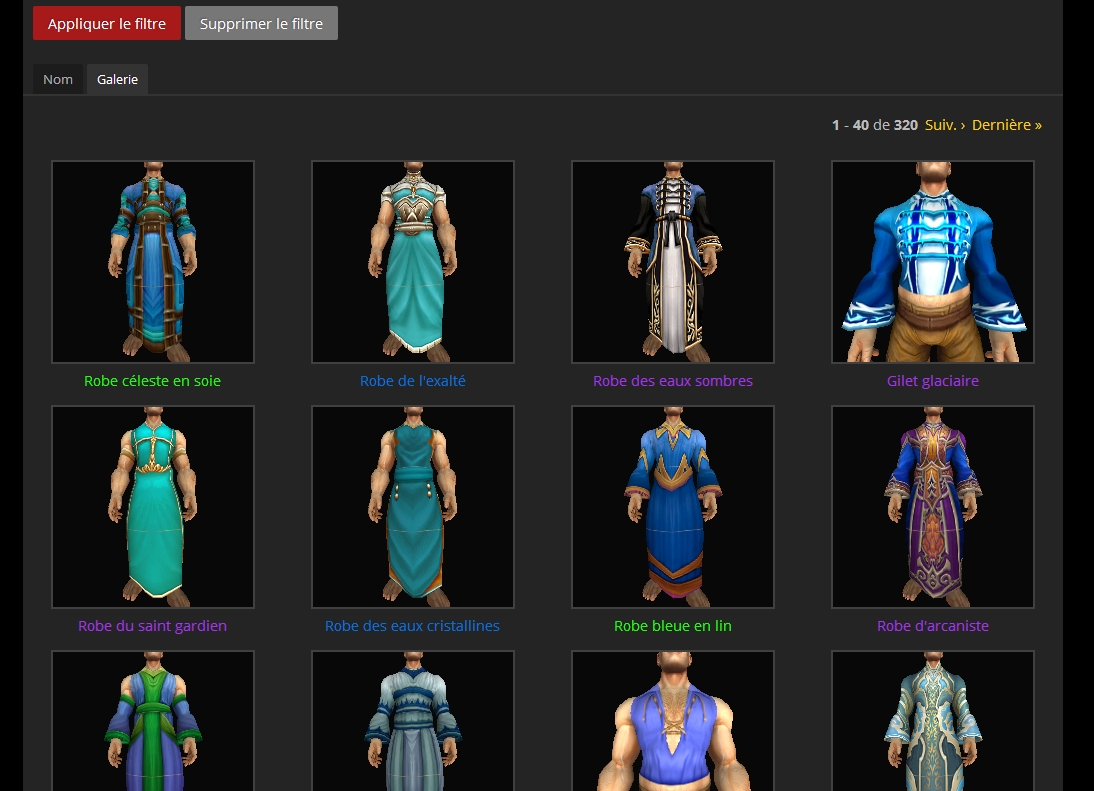The width and height of the screenshot is (1094, 791).
Task: Open the Robe d'arcaniste thumbnail image
Action: pyautogui.click(x=933, y=506)
